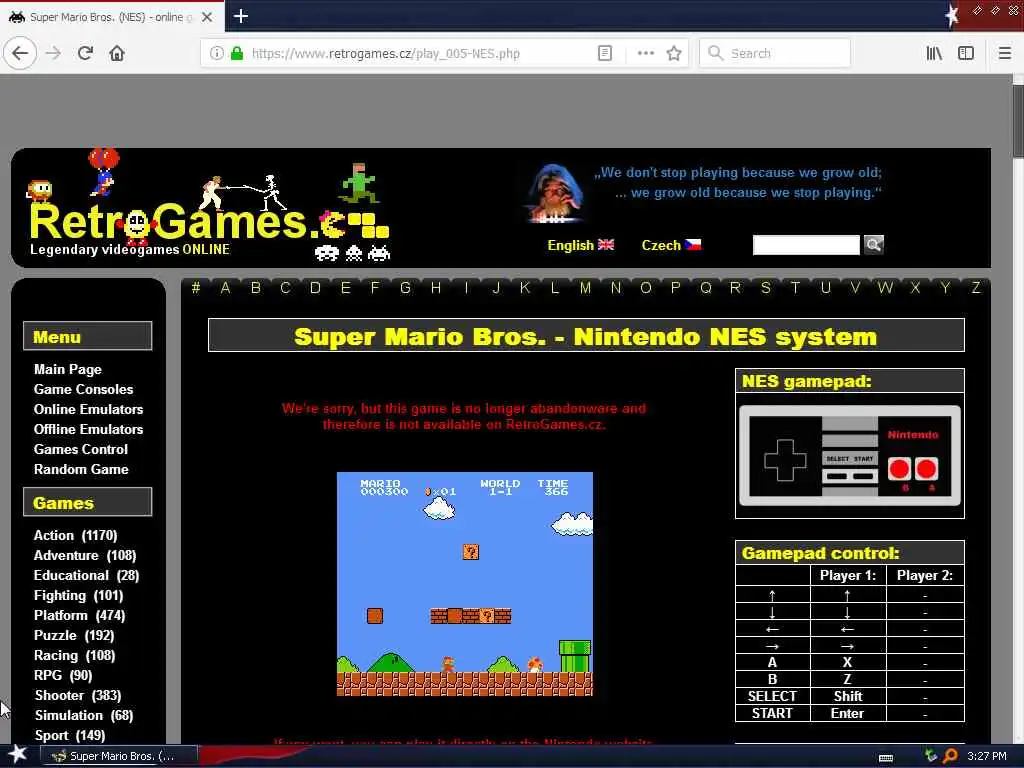Show sidebars icon in browser toolbar
This screenshot has height=768, width=1024.
(966, 53)
